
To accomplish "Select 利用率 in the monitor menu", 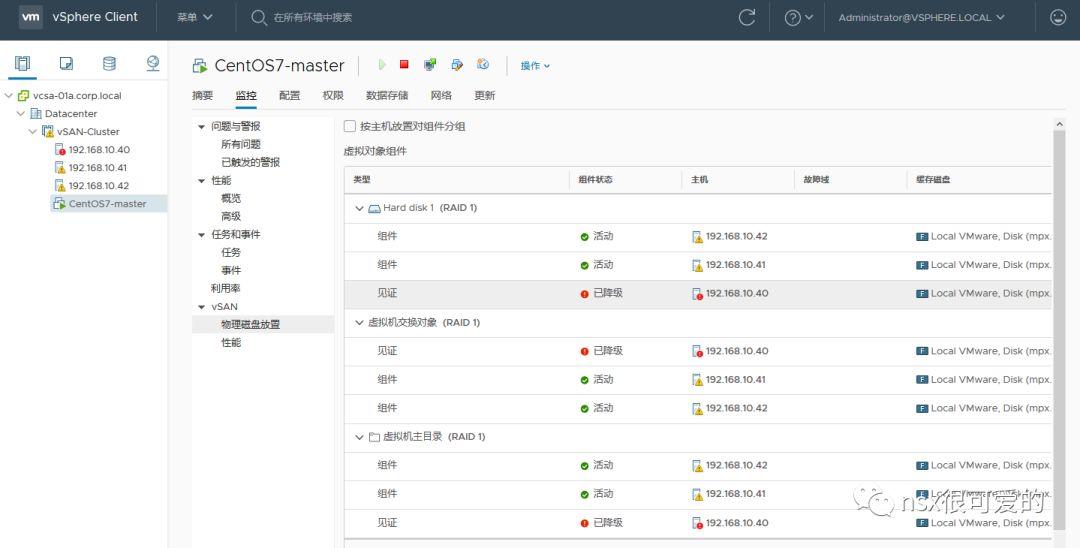I will coord(225,288).
